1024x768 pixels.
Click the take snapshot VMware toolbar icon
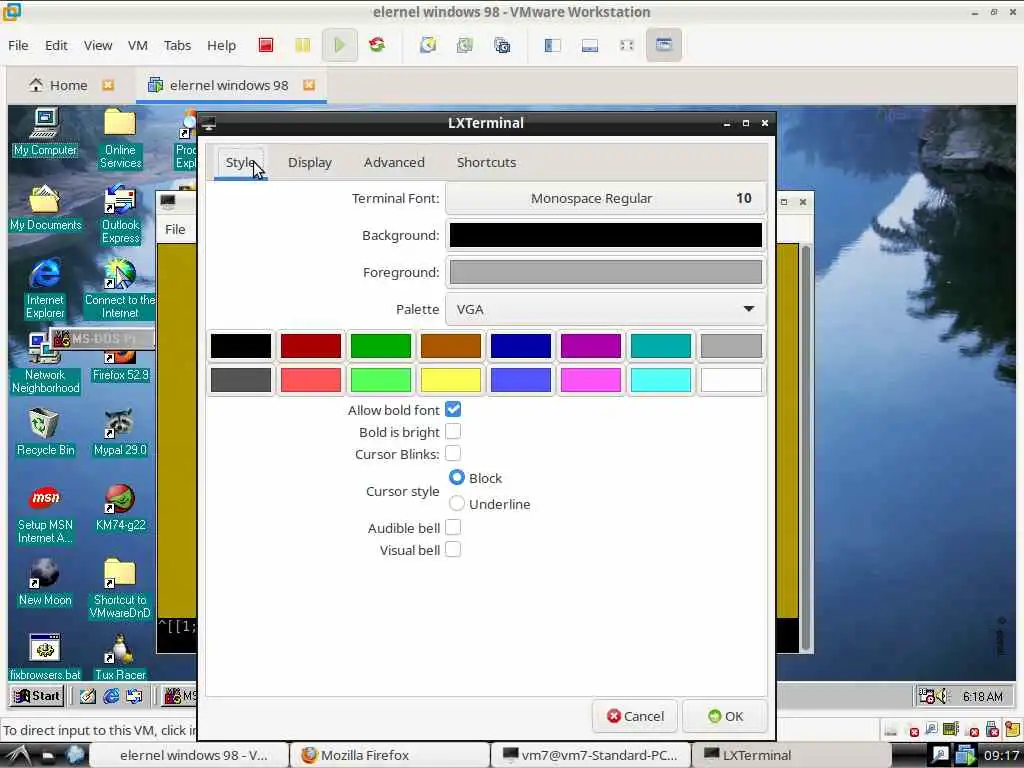pos(428,45)
